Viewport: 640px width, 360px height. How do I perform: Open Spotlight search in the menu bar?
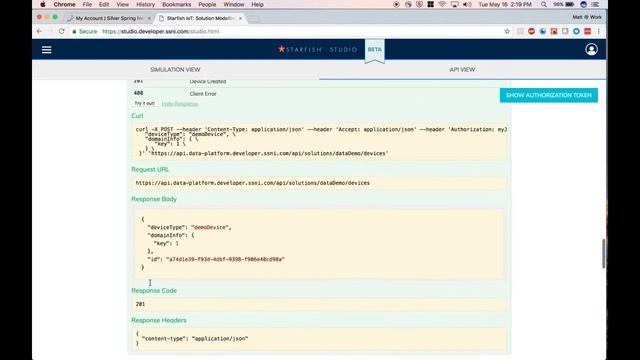(544, 4)
